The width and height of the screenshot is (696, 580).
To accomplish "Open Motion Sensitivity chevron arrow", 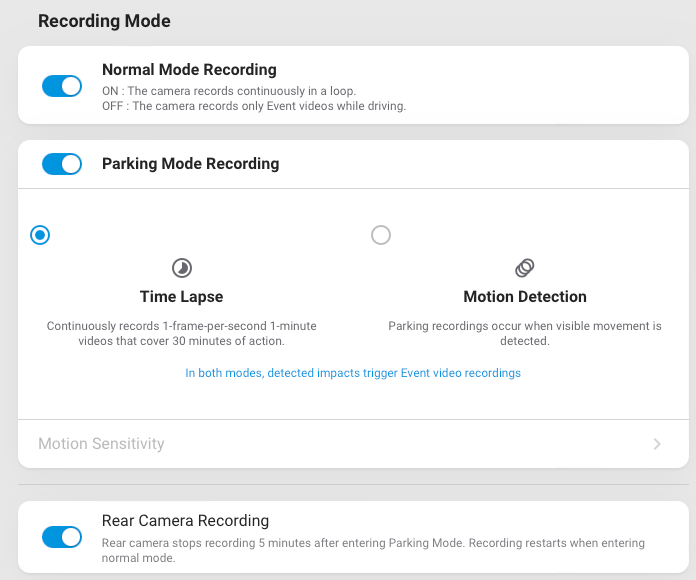I will tap(657, 444).
